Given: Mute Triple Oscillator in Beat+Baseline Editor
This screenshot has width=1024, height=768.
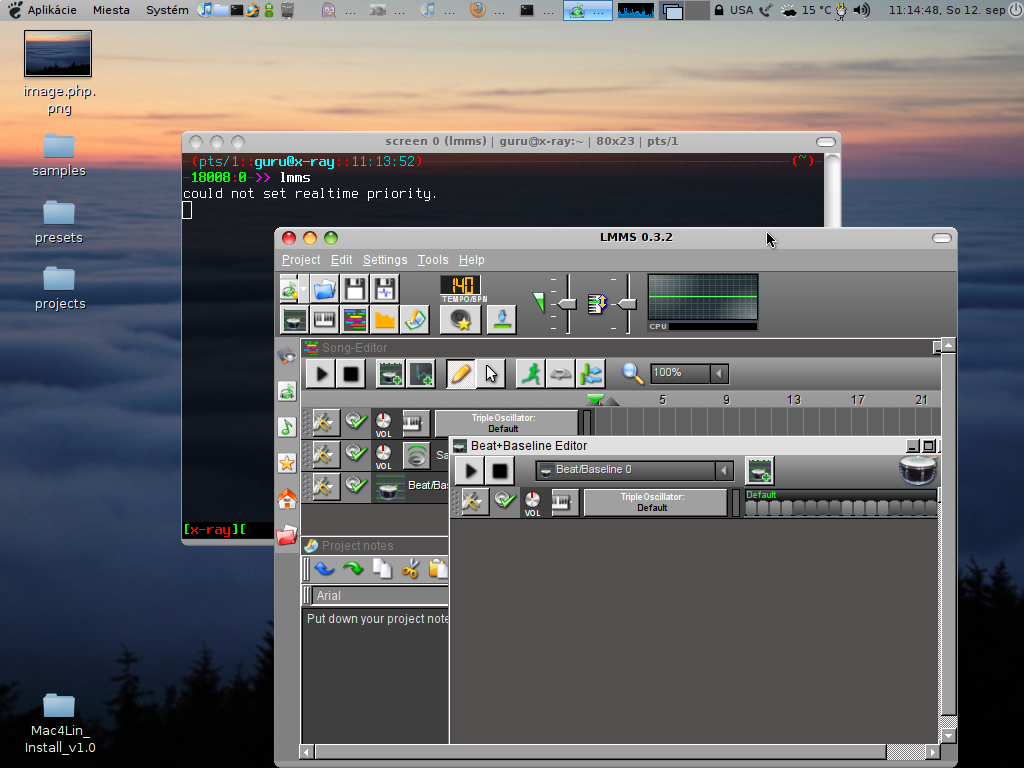Looking at the screenshot, I should click(x=505, y=500).
